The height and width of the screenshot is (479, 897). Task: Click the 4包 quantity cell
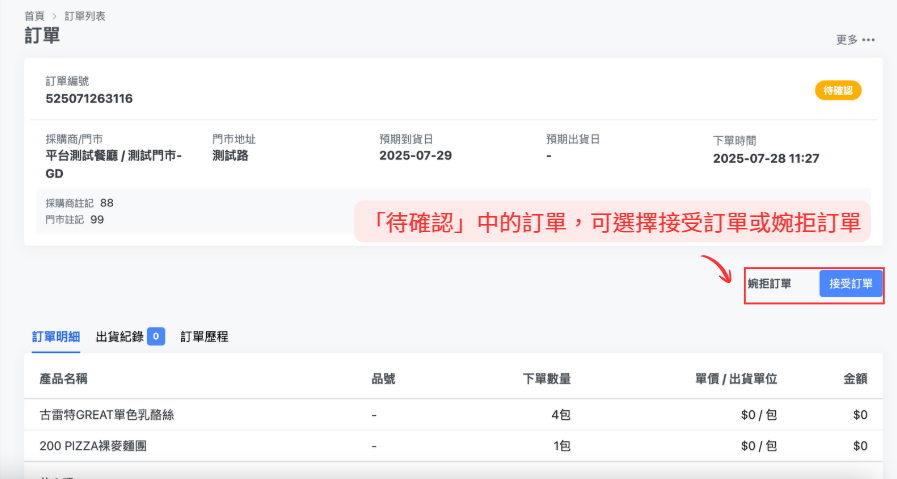pos(561,415)
